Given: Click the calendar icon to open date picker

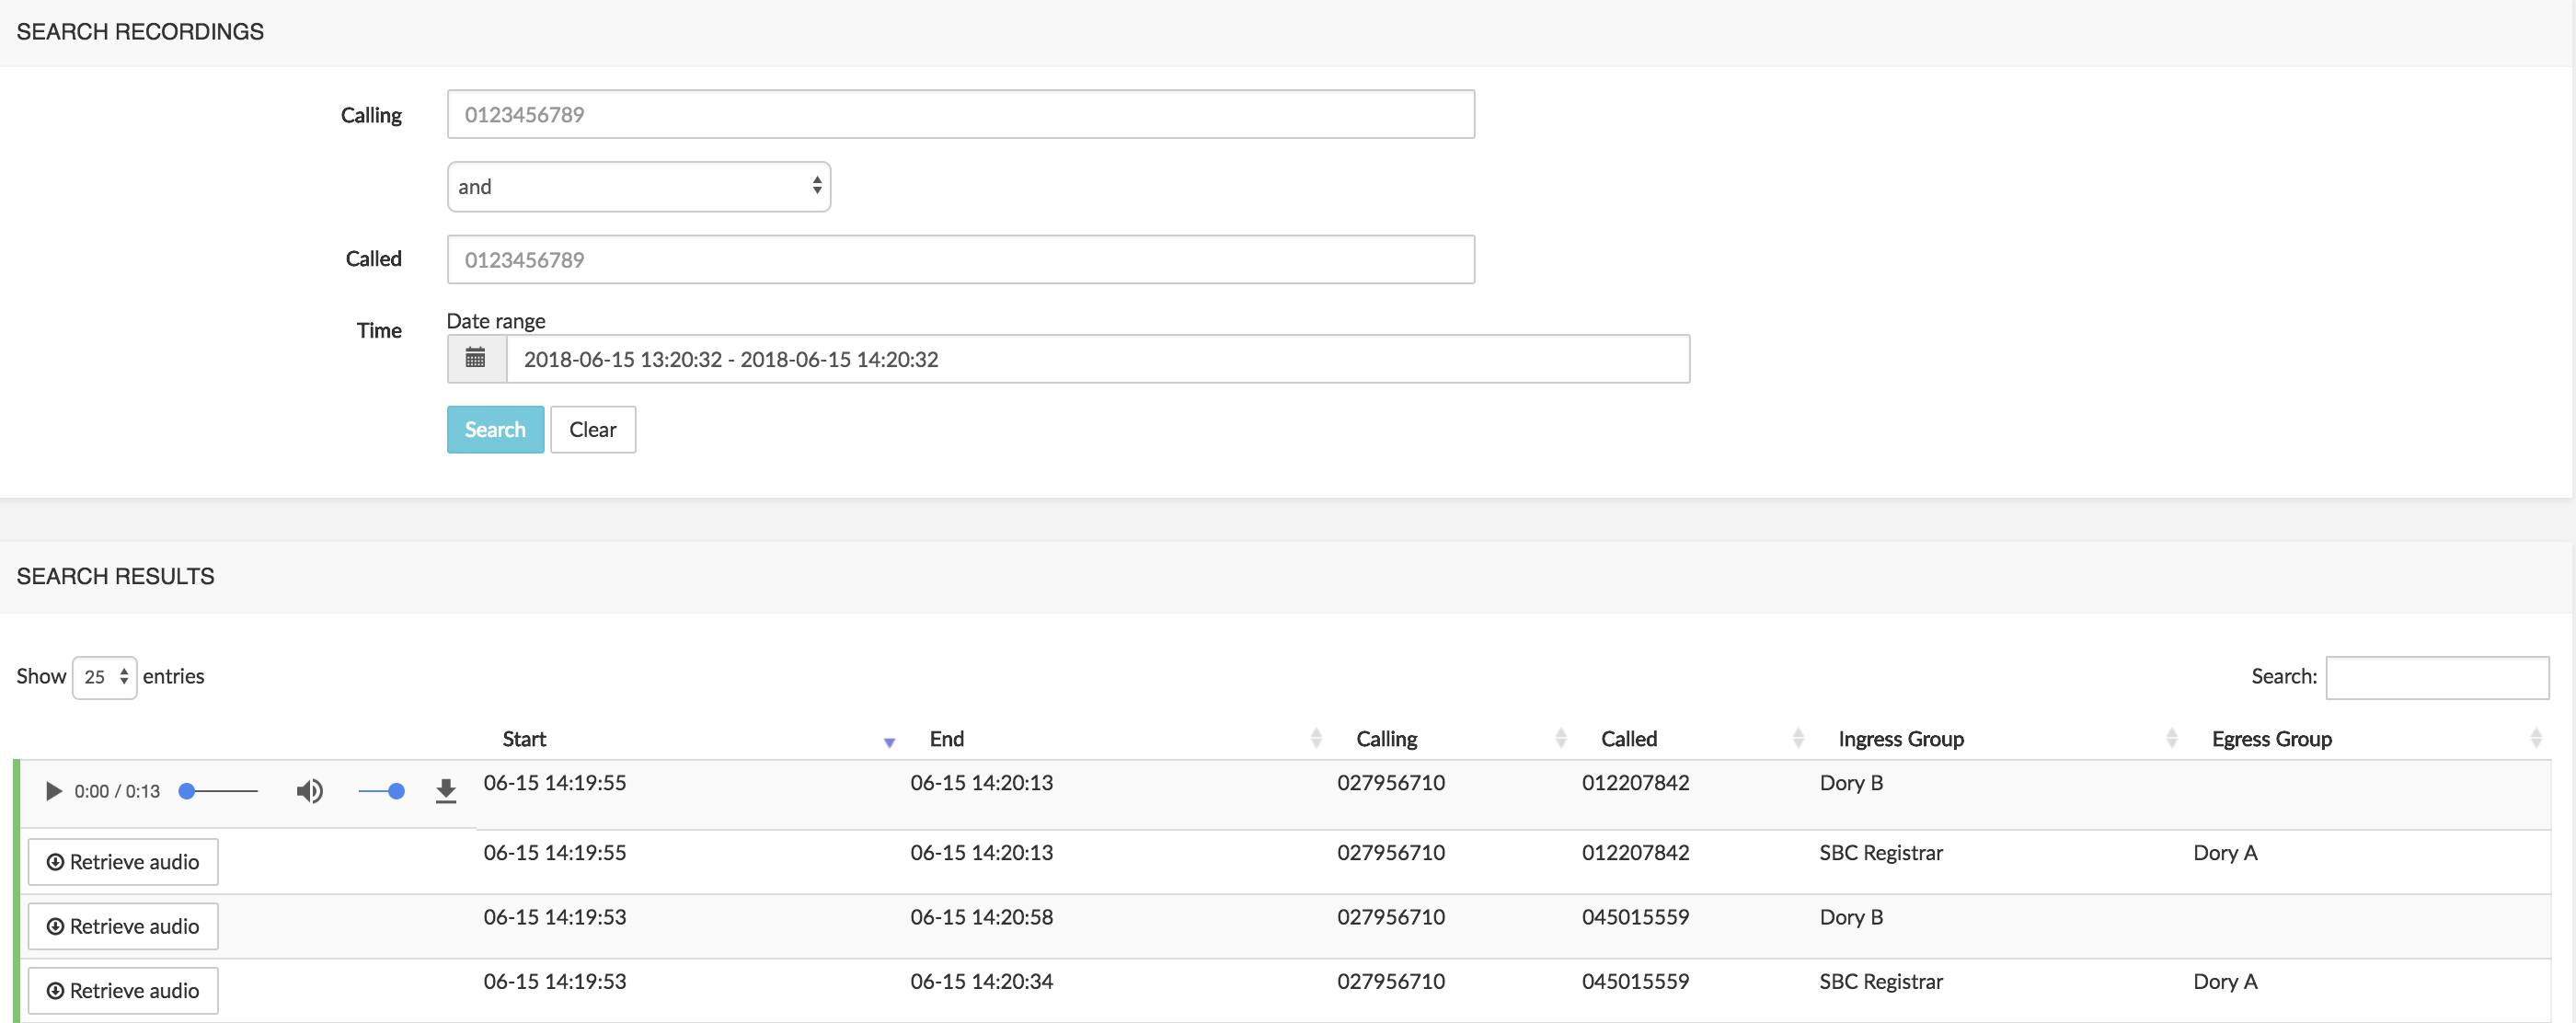Looking at the screenshot, I should [x=477, y=358].
